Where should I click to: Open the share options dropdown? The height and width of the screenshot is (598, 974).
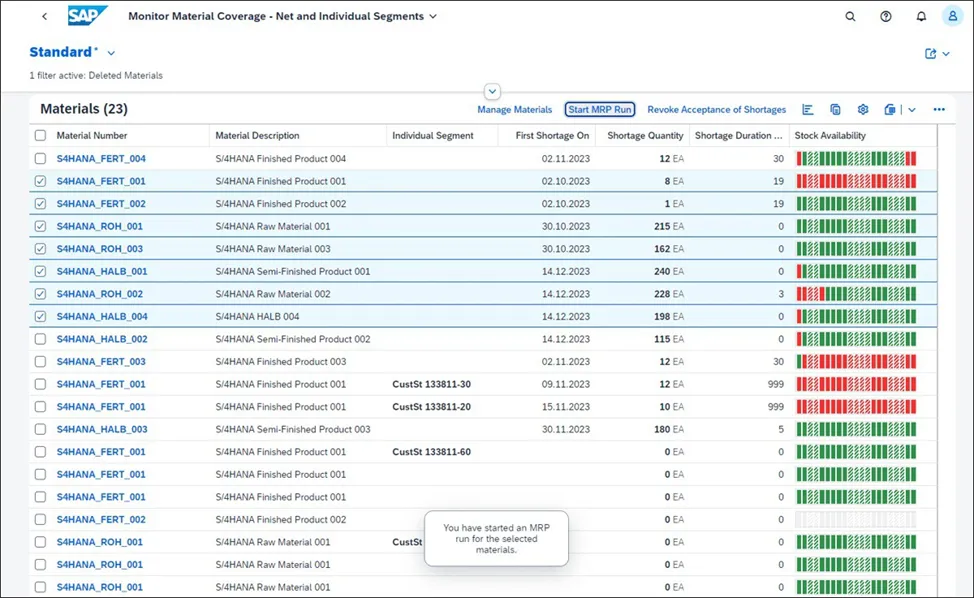[937, 54]
